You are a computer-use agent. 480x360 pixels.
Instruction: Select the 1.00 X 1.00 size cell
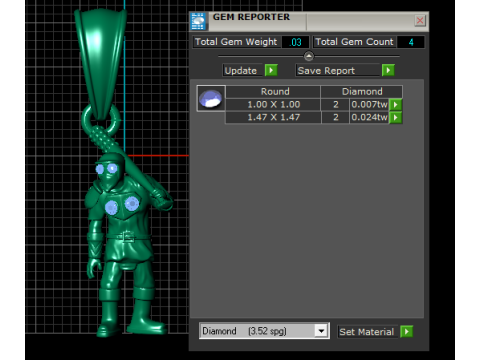[x=273, y=105]
